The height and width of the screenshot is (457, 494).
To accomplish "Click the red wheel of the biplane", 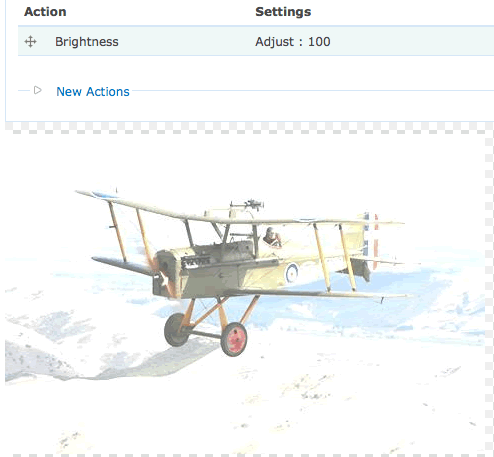I will tap(234, 339).
